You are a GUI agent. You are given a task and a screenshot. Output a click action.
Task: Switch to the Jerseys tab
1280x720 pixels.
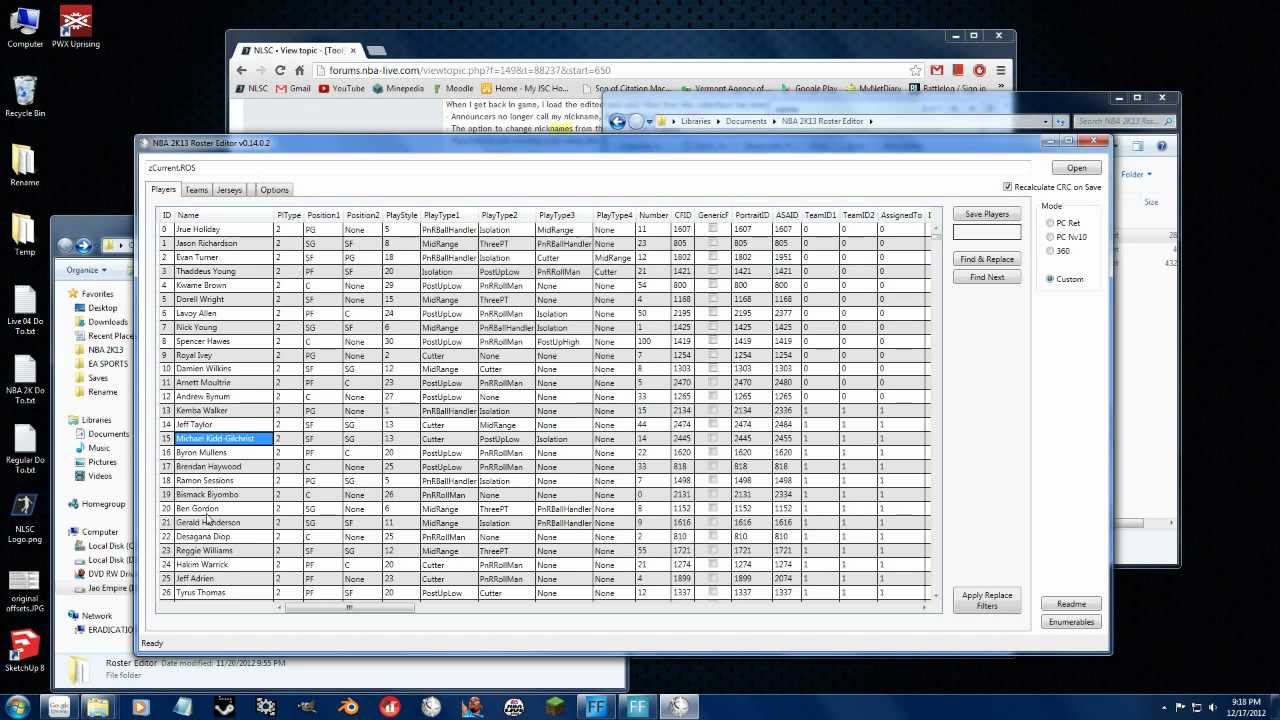point(229,190)
